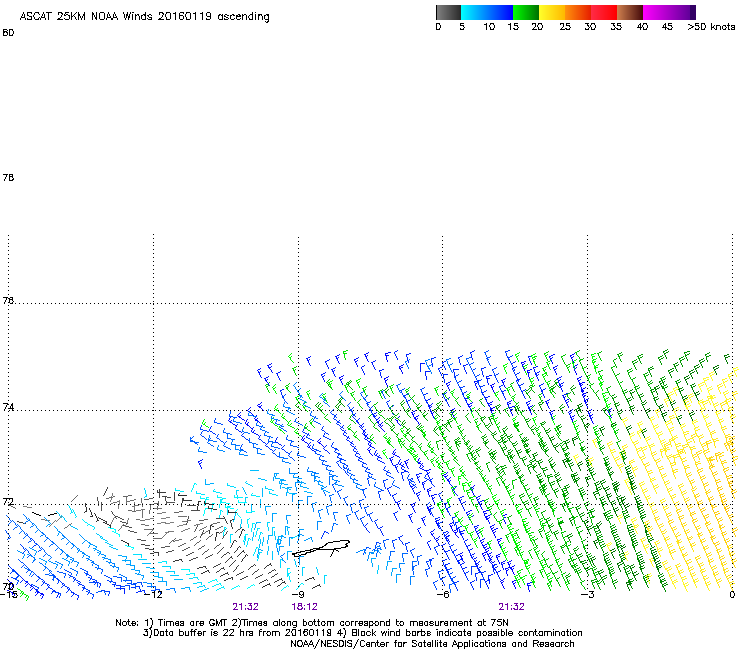Click the plot title 'ASCAT 25KM NOAA Winds 20160119 ascending'
The width and height of the screenshot is (740, 650).
coord(144,17)
